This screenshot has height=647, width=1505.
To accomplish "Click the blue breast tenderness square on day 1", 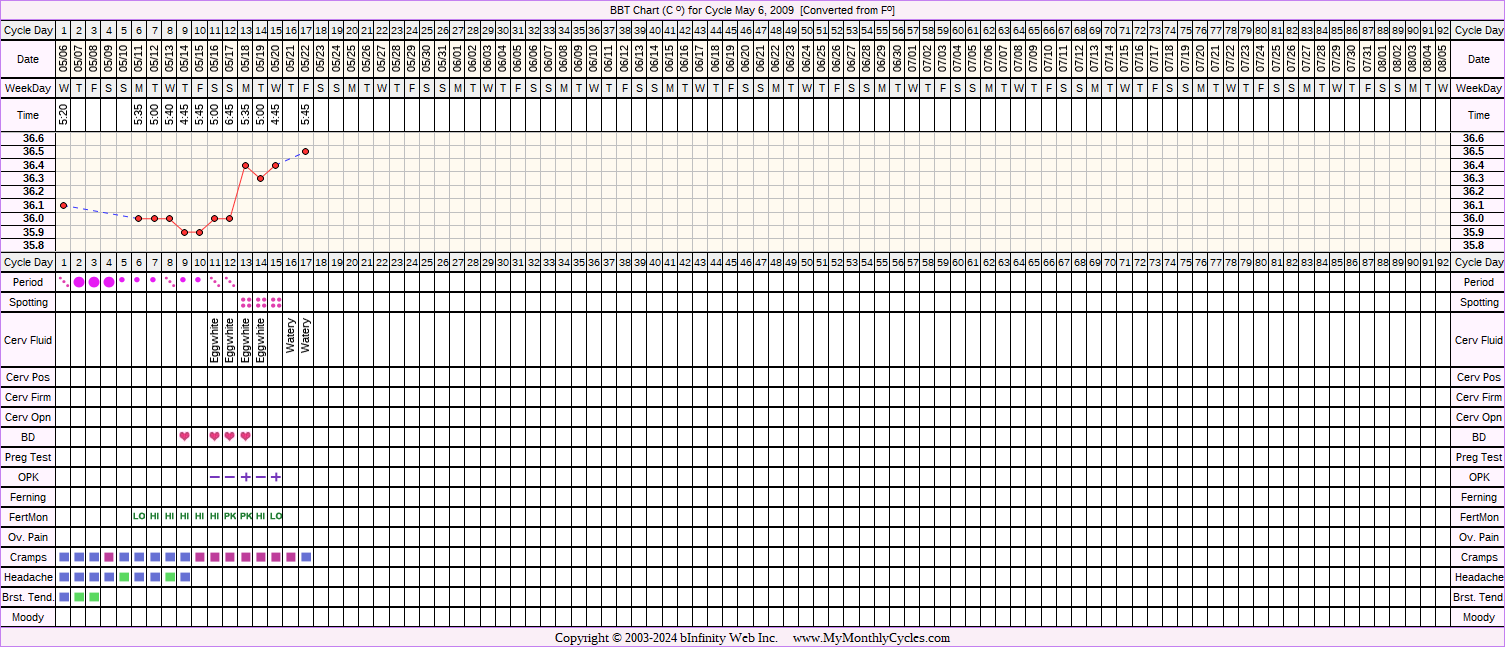I will point(64,597).
